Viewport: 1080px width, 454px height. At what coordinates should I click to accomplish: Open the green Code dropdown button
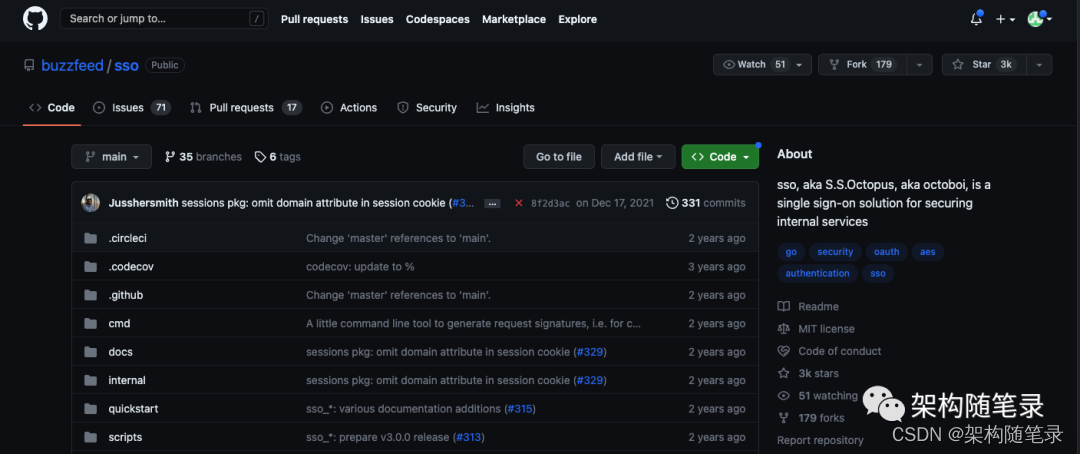point(720,156)
